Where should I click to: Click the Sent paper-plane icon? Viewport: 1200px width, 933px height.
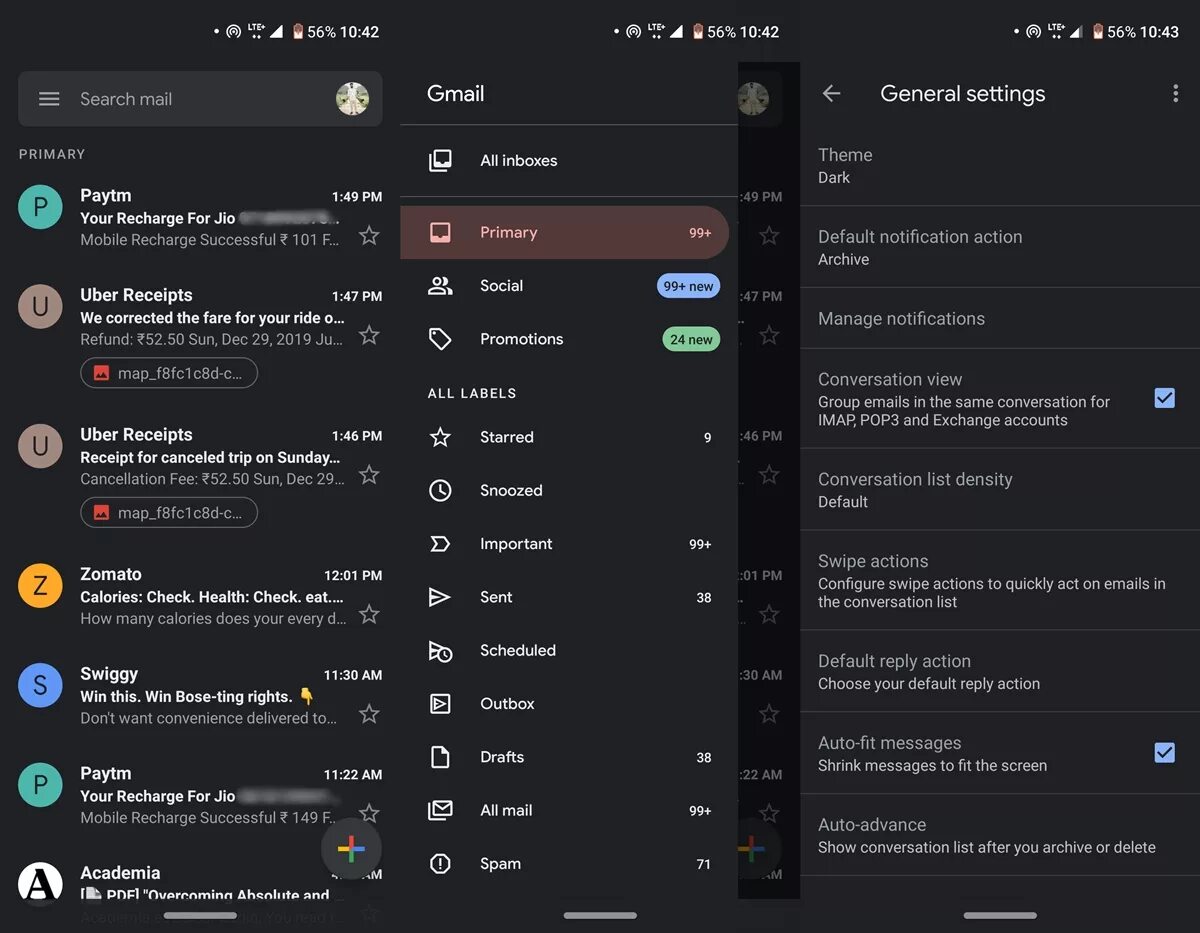point(440,597)
